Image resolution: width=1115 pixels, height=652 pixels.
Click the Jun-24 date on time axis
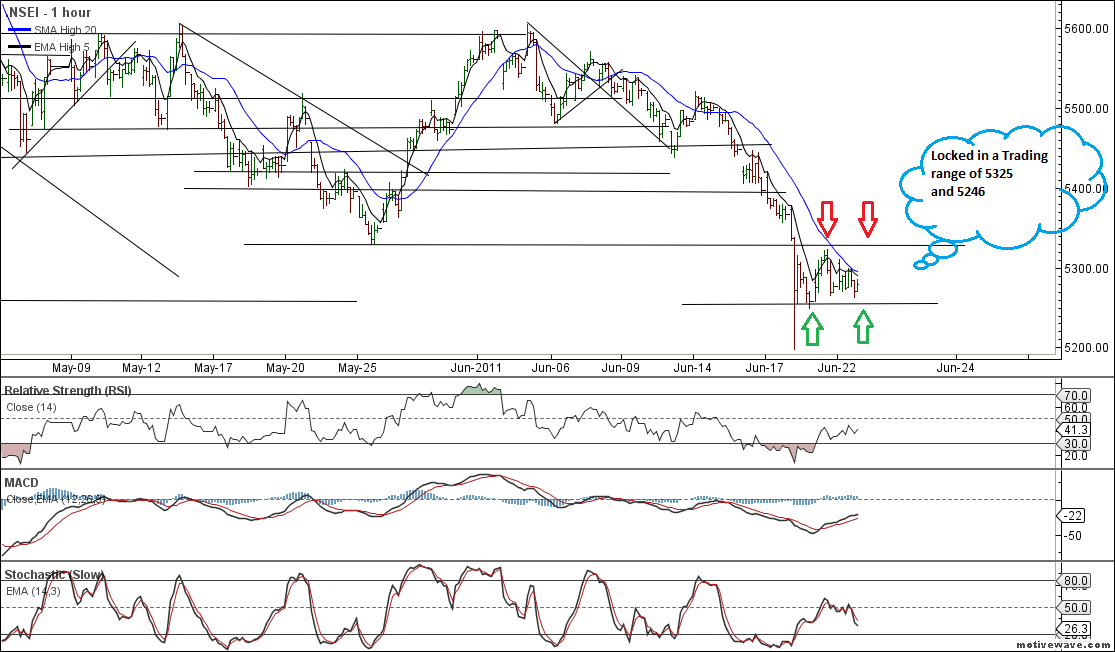tap(953, 368)
